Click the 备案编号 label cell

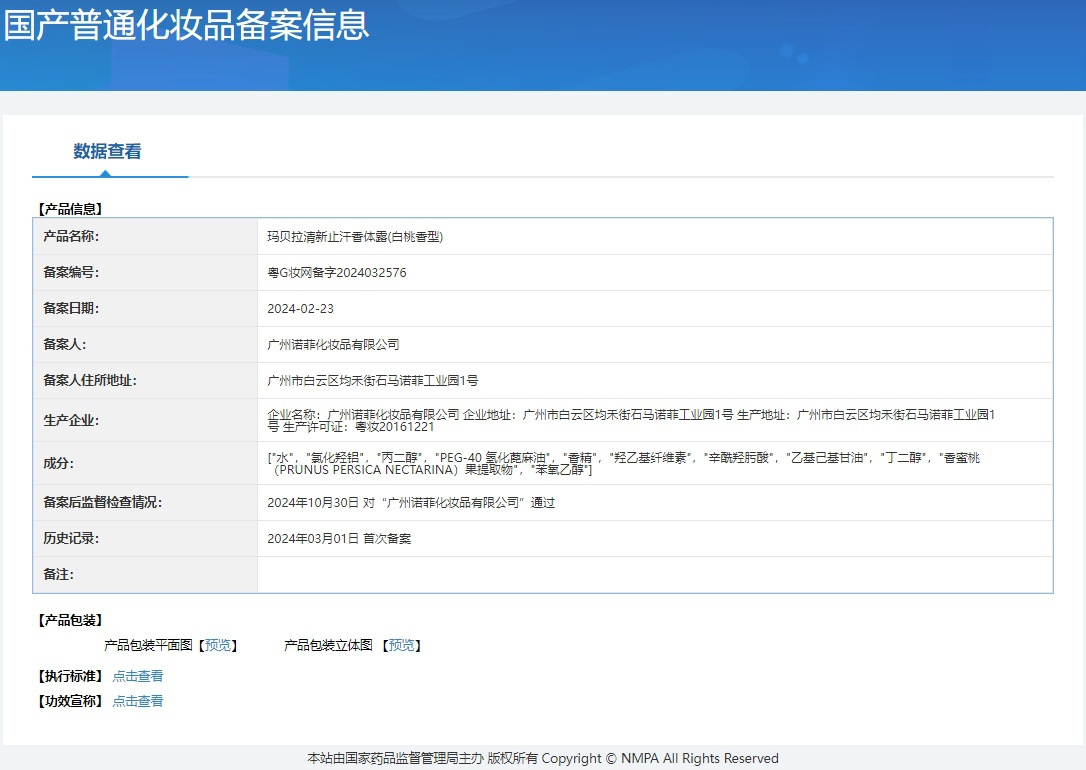[x=145, y=272]
